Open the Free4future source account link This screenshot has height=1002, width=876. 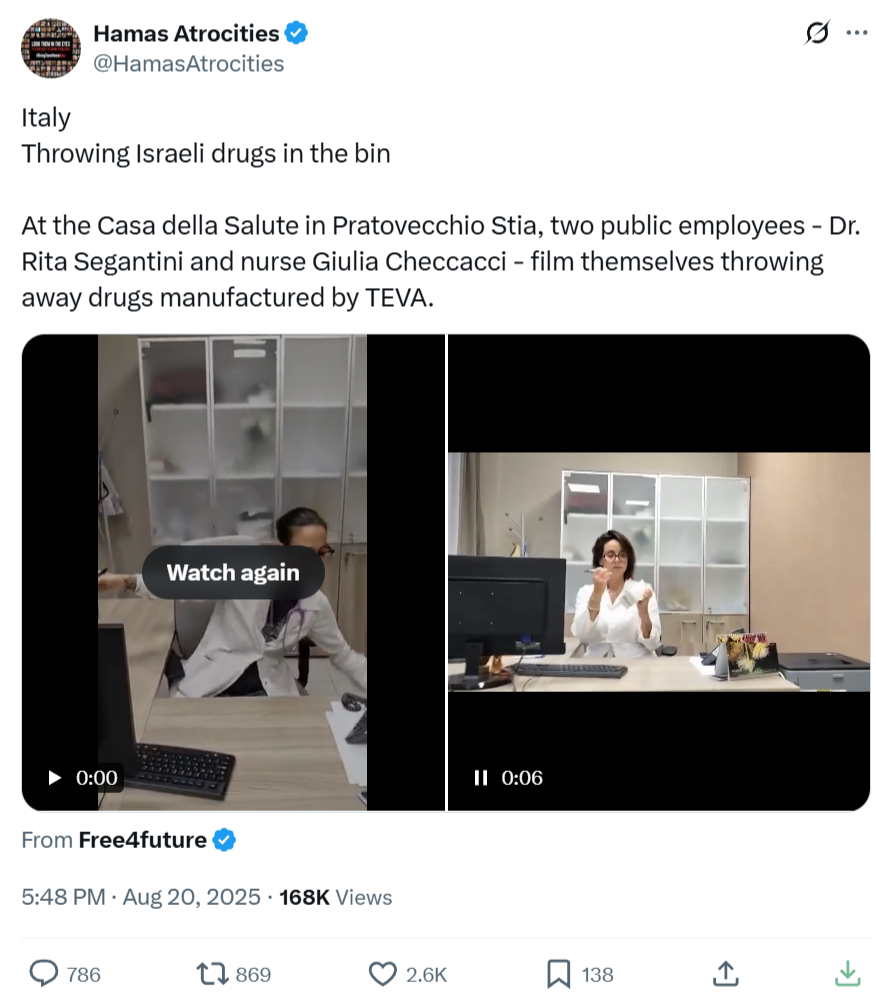[x=142, y=840]
